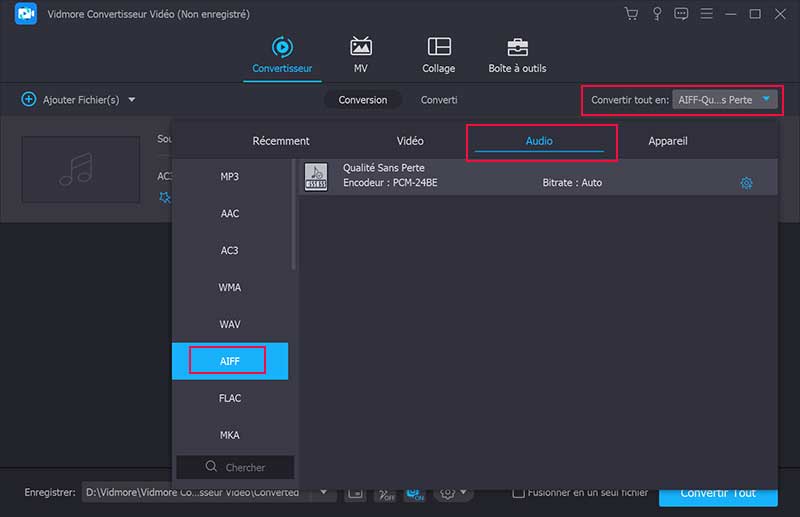The width and height of the screenshot is (800, 517).
Task: Open the MV module icon
Action: (x=360, y=47)
